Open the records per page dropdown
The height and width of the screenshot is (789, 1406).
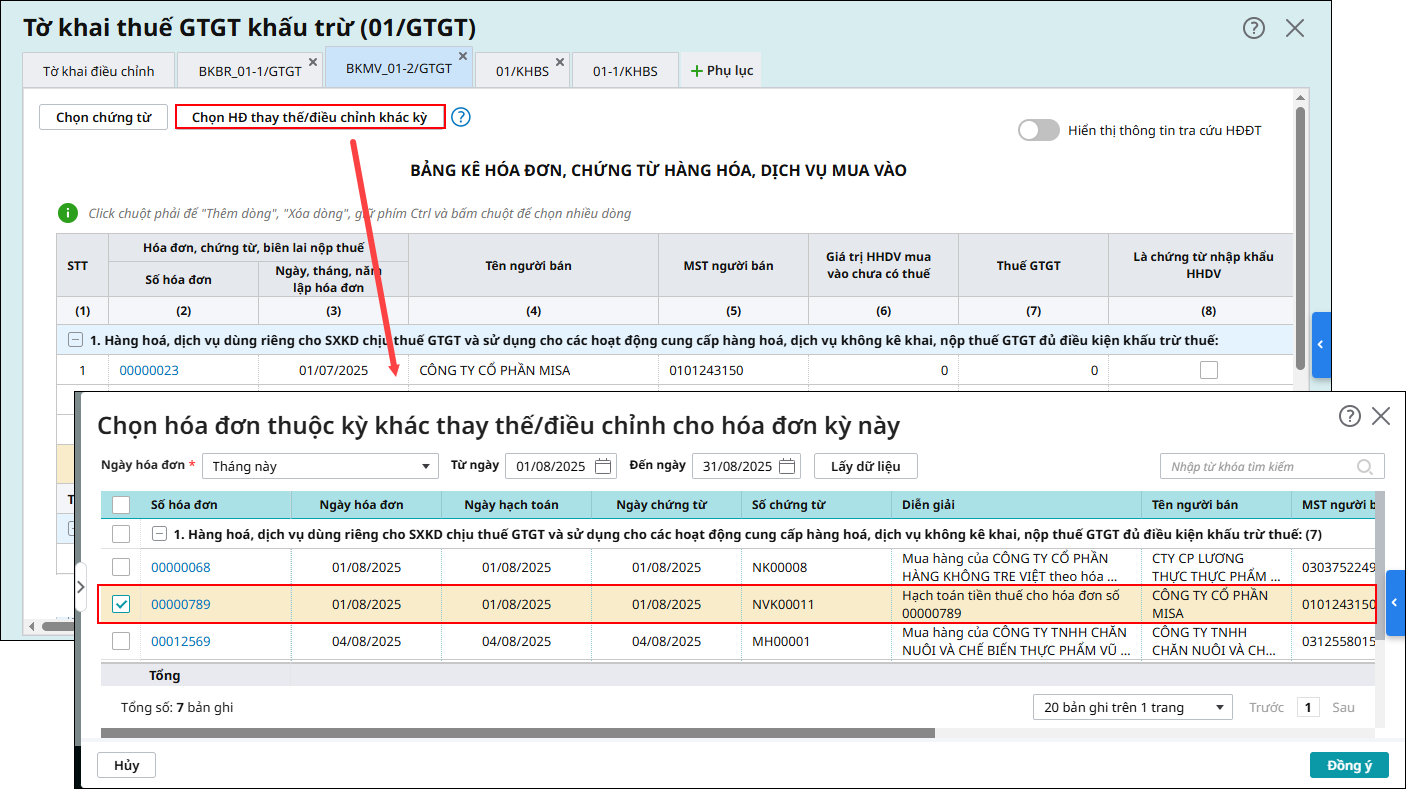pyautogui.click(x=1132, y=707)
